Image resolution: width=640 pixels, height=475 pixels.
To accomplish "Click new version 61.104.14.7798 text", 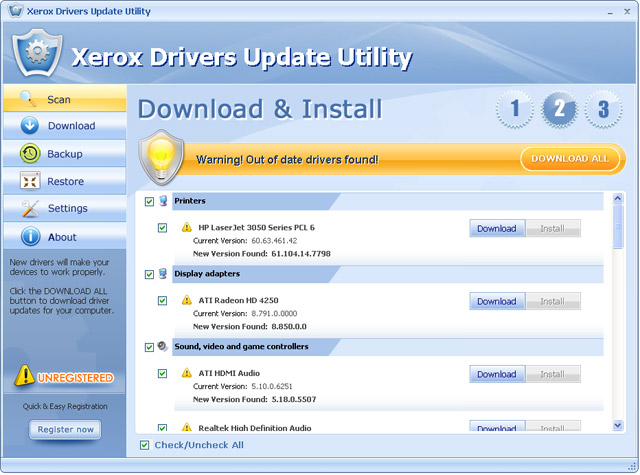I will (x=301, y=253).
